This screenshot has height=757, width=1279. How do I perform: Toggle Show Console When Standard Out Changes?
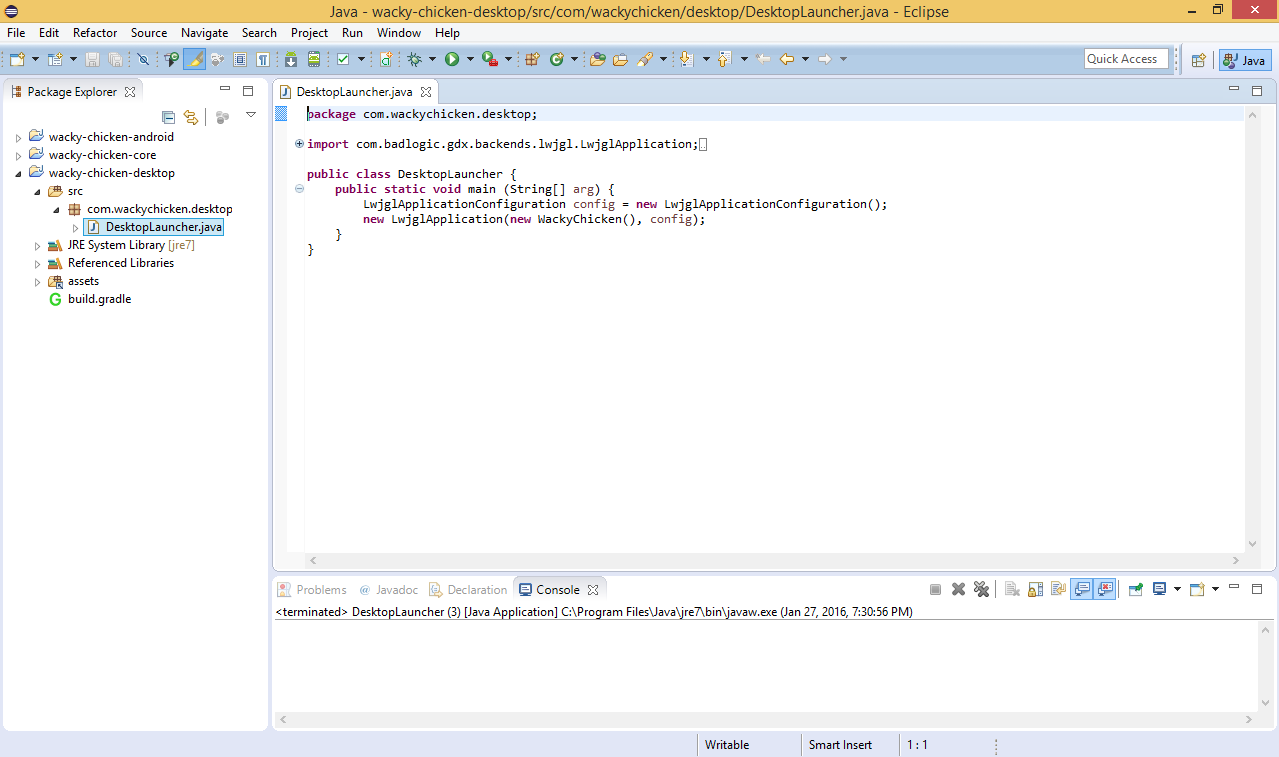1081,590
